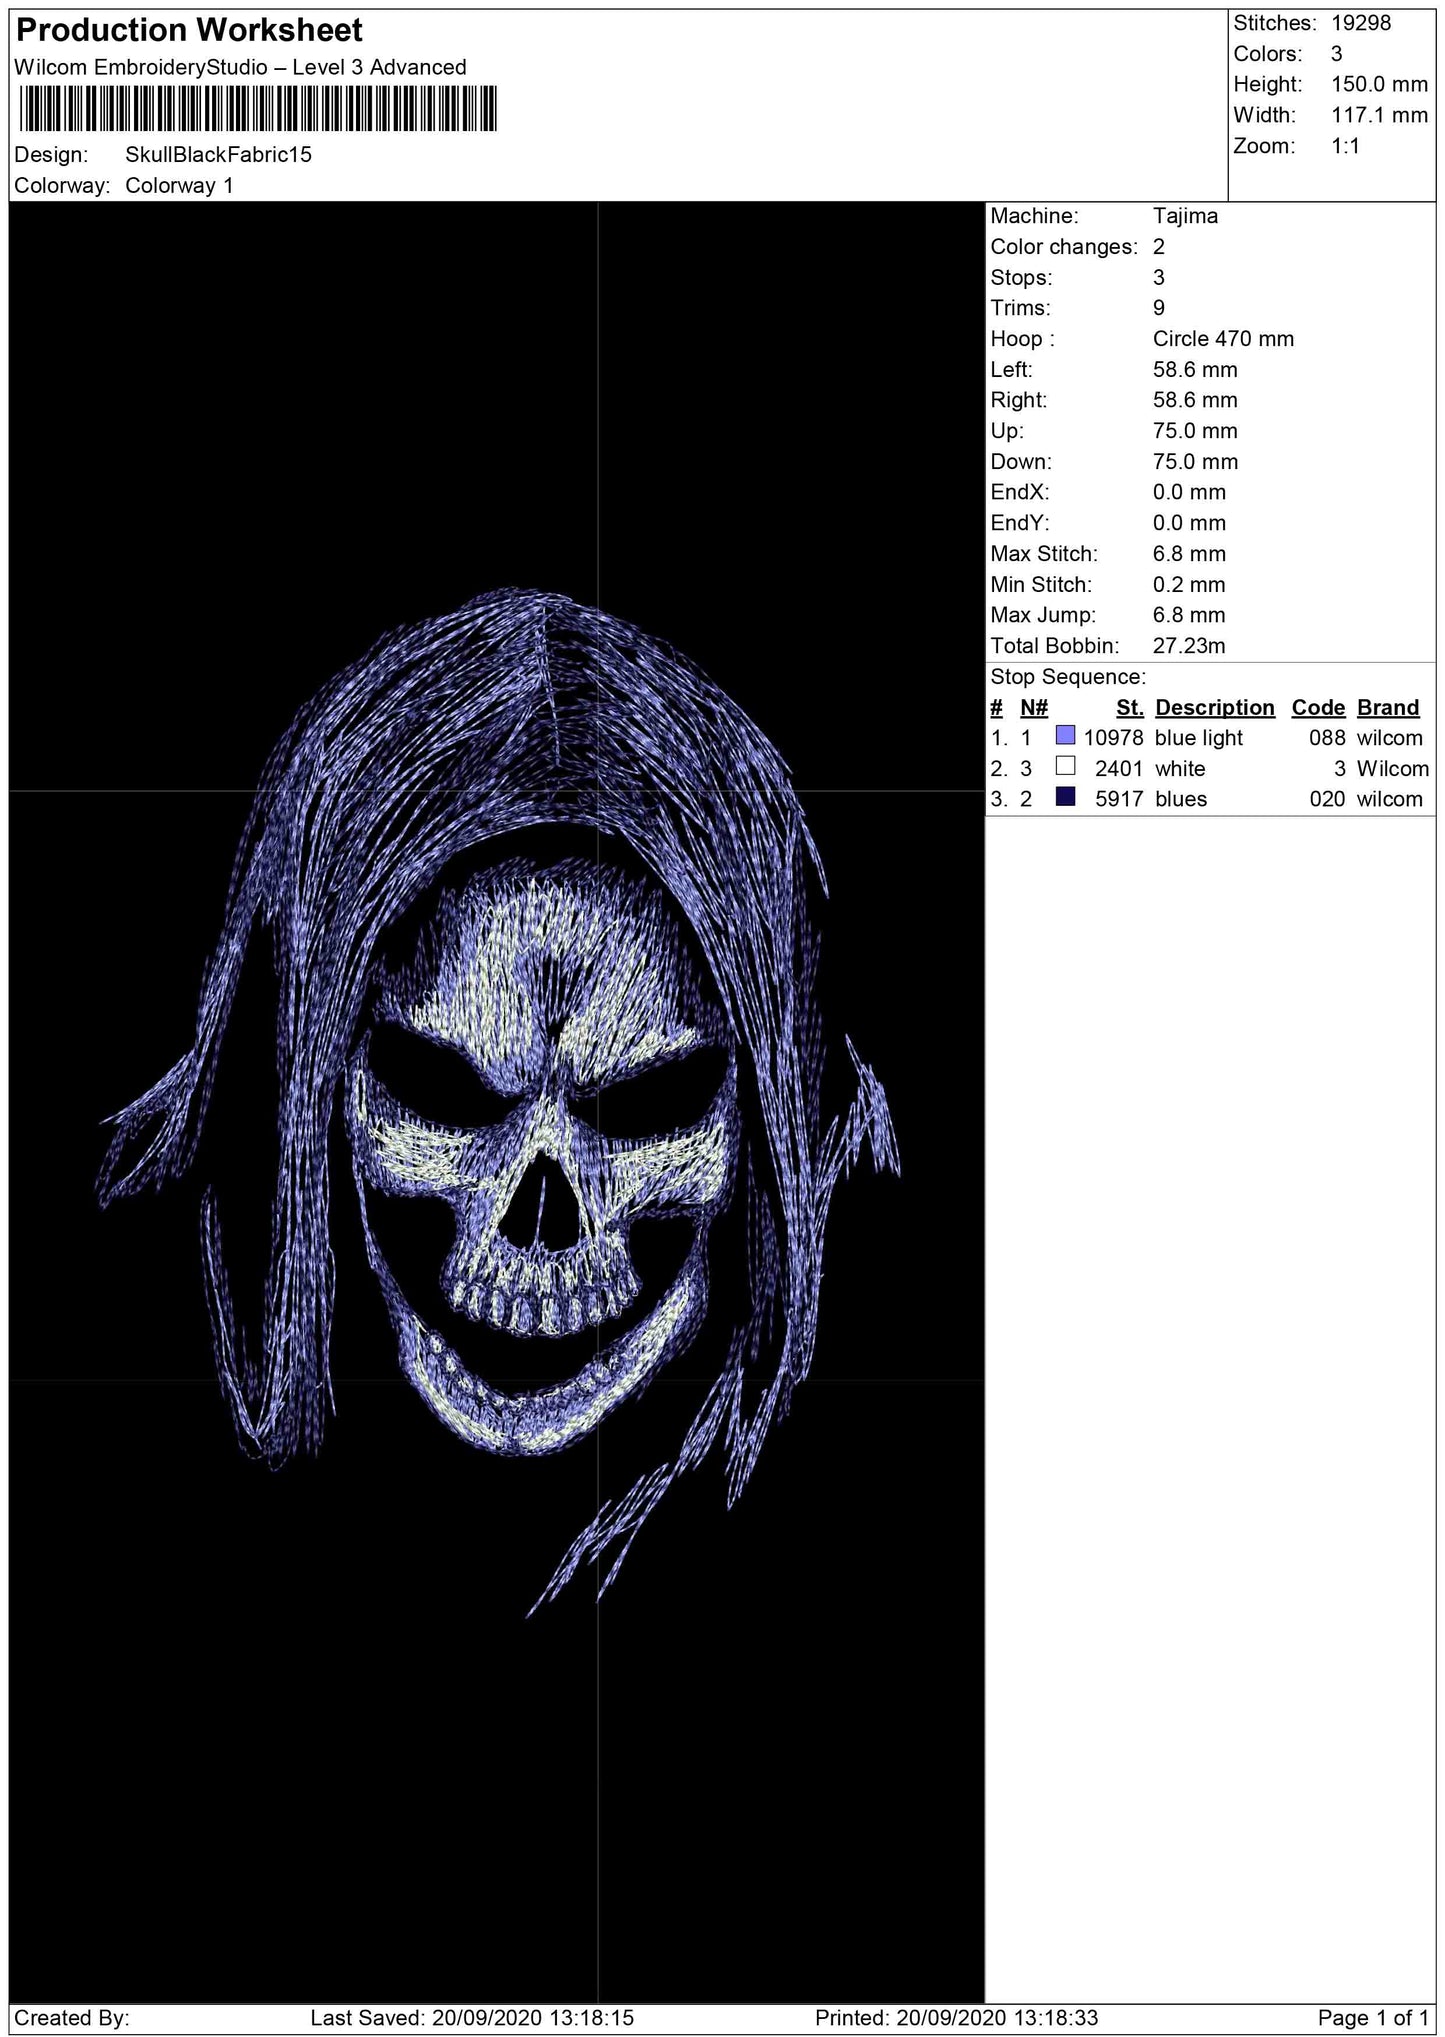Image resolution: width=1445 pixels, height=2037 pixels.
Task: Click the Last Saved timestamp
Action: (x=472, y=2018)
